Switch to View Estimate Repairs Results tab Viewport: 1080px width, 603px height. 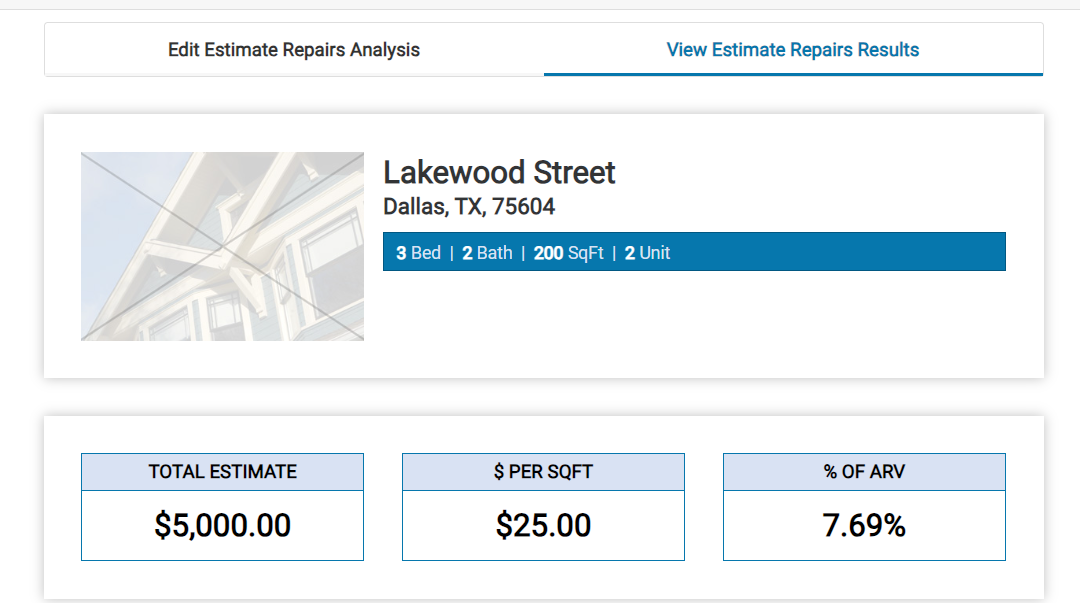[x=793, y=50]
